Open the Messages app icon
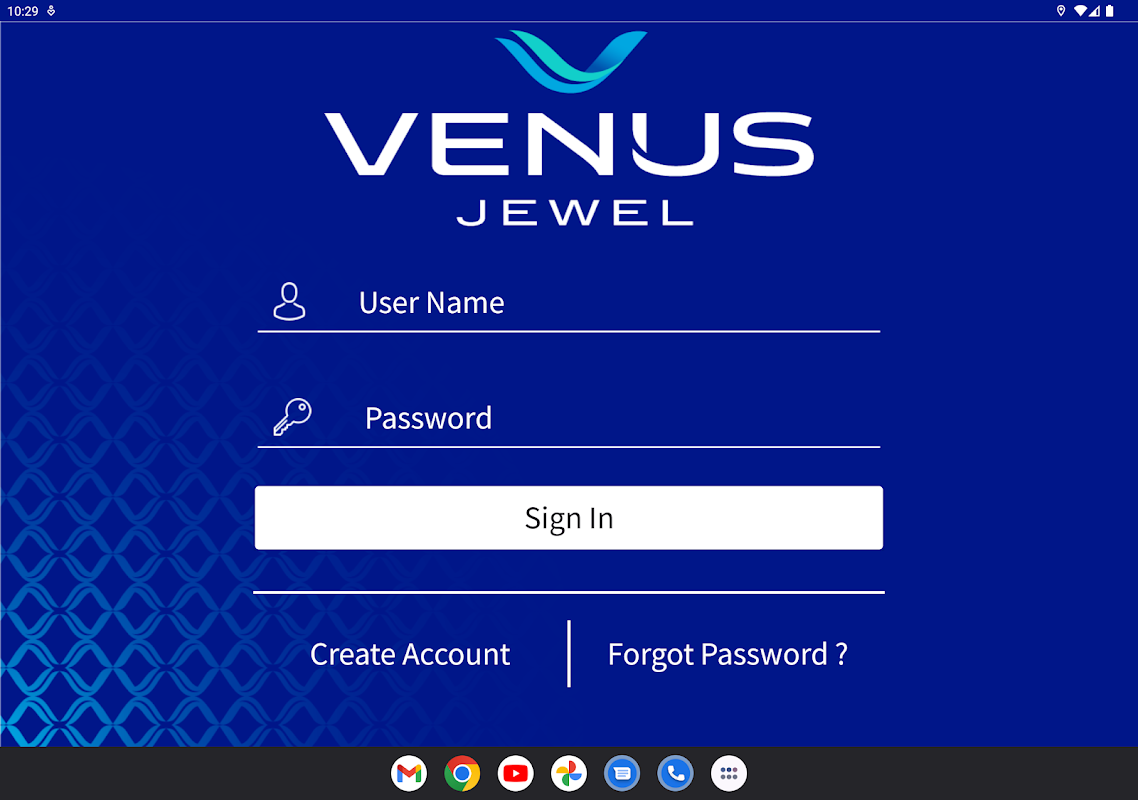This screenshot has width=1138, height=800. pos(622,773)
